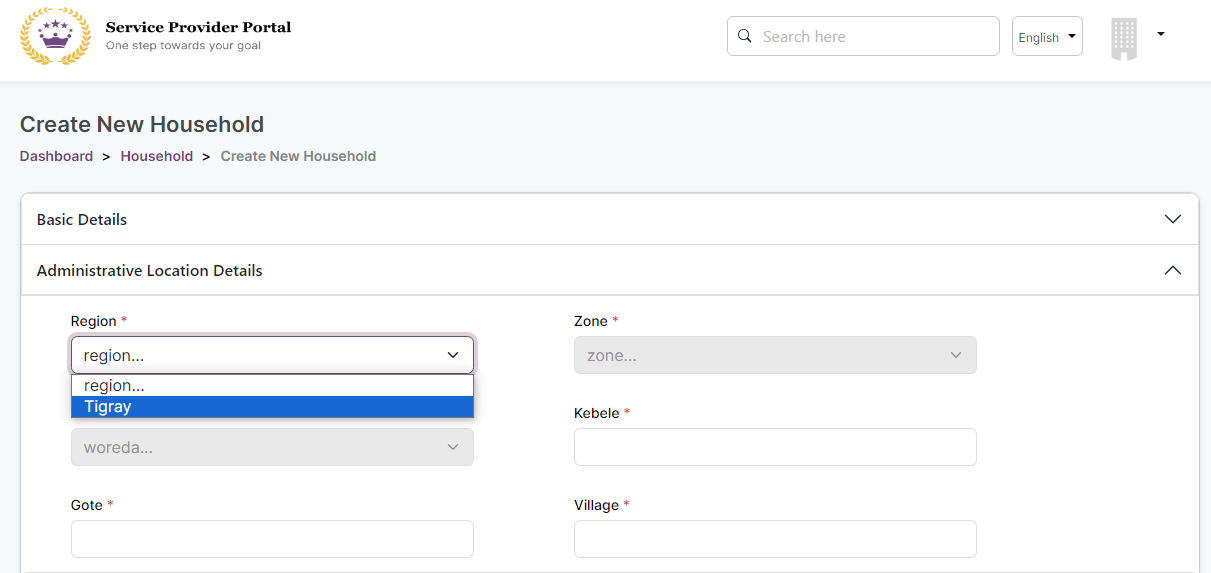The image size is (1211, 573).
Task: Expand Basic Details with its chevron
Action: (x=1173, y=219)
